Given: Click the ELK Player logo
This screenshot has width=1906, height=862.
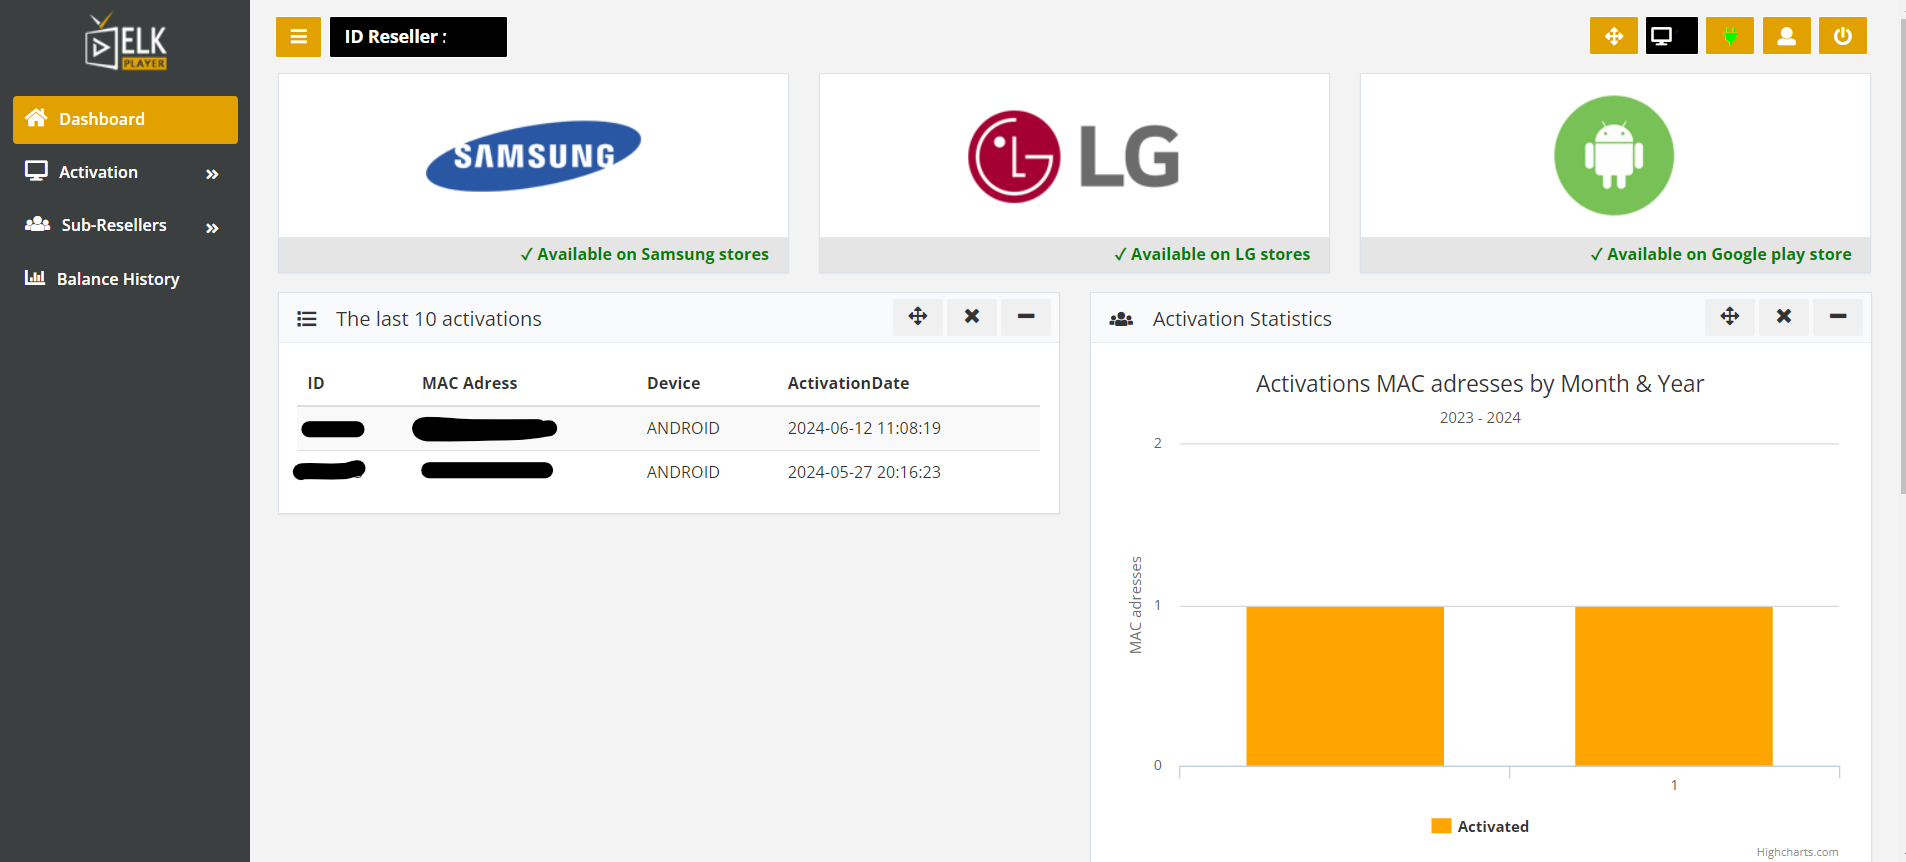Looking at the screenshot, I should pyautogui.click(x=126, y=42).
